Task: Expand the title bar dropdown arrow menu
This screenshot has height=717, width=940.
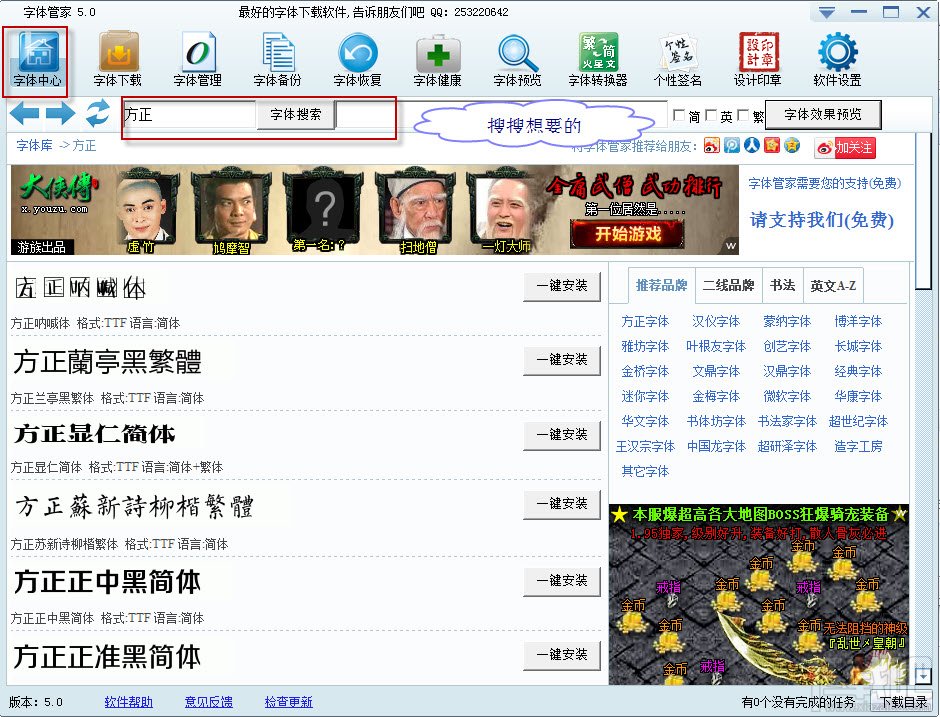Action: point(827,13)
